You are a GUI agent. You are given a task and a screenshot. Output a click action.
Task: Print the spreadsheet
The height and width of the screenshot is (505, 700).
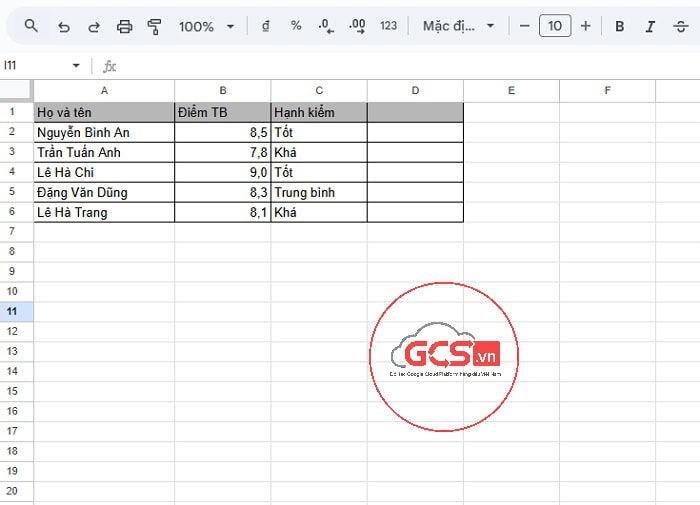(124, 26)
